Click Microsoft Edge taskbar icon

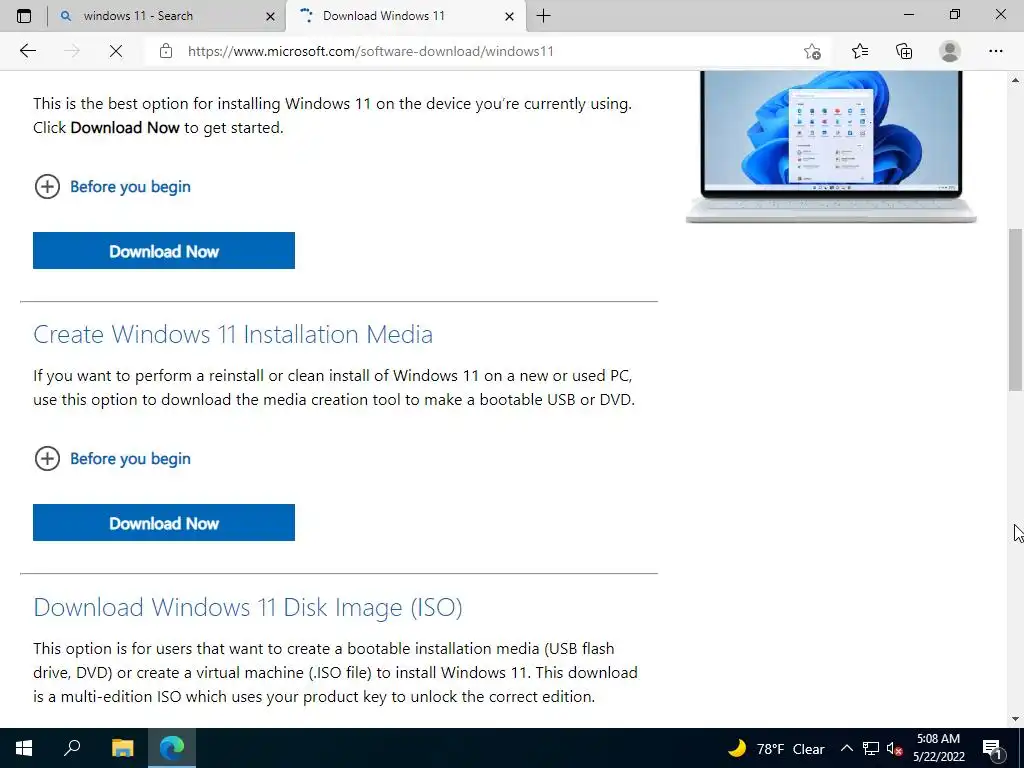pos(172,748)
